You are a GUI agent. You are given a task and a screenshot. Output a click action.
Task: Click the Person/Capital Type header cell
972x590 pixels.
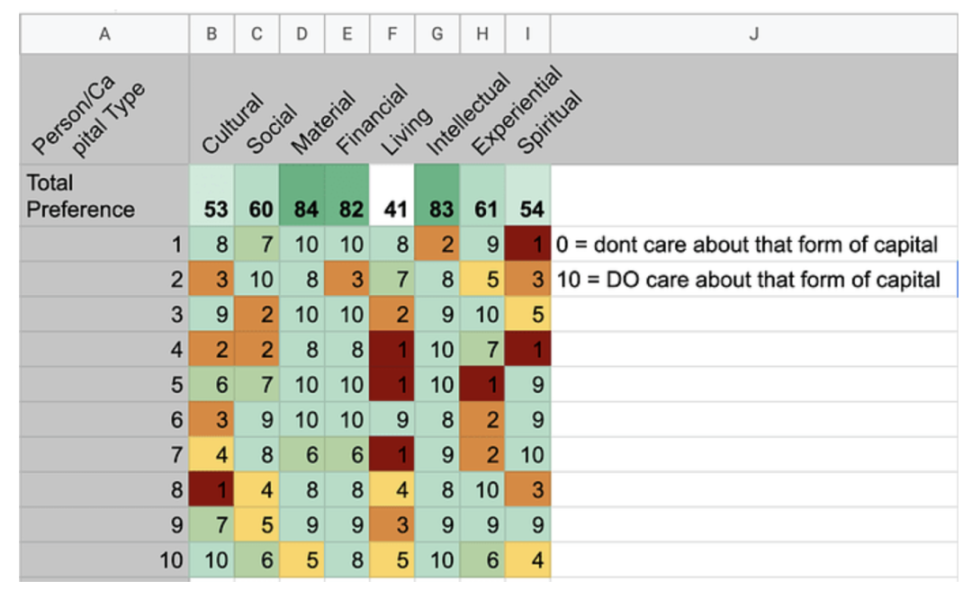pos(105,109)
